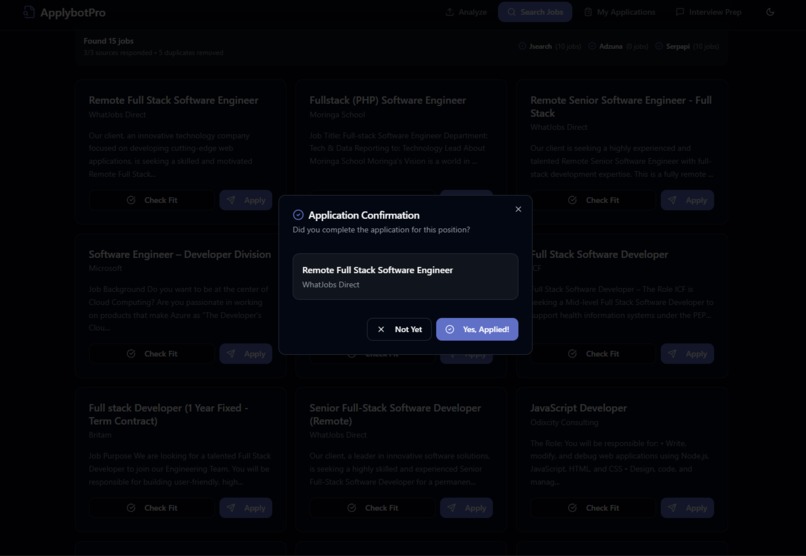Open the Interview Prep tab

(x=708, y=12)
